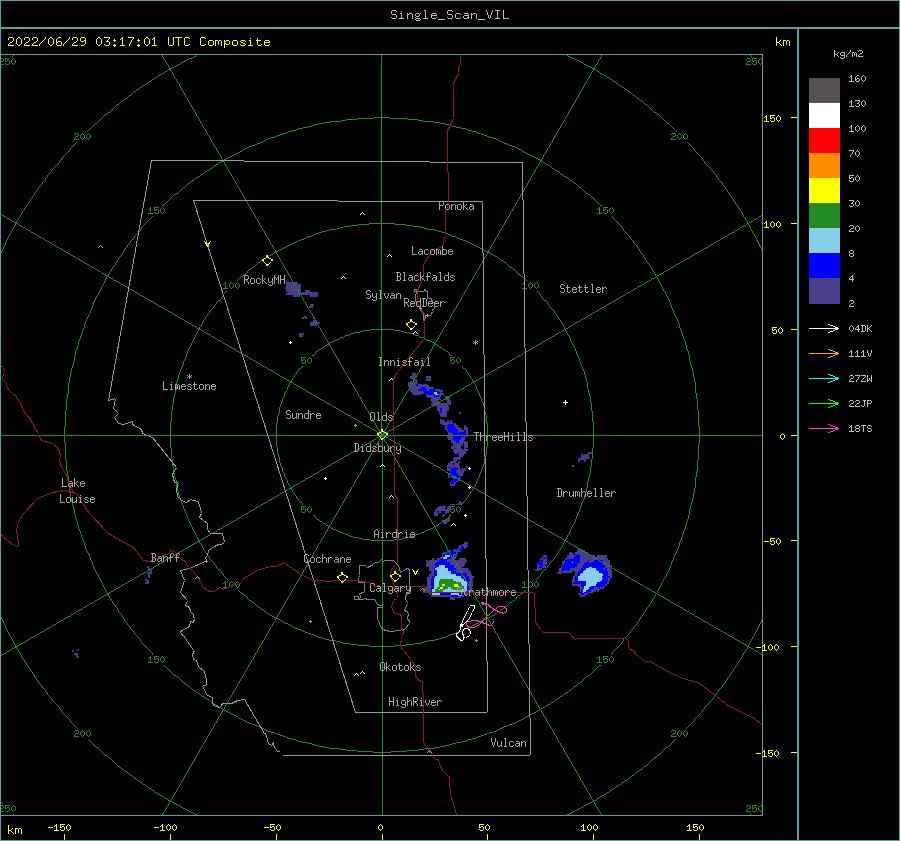Click the yellow radar center marker at Olds
The image size is (900, 841).
(382, 435)
